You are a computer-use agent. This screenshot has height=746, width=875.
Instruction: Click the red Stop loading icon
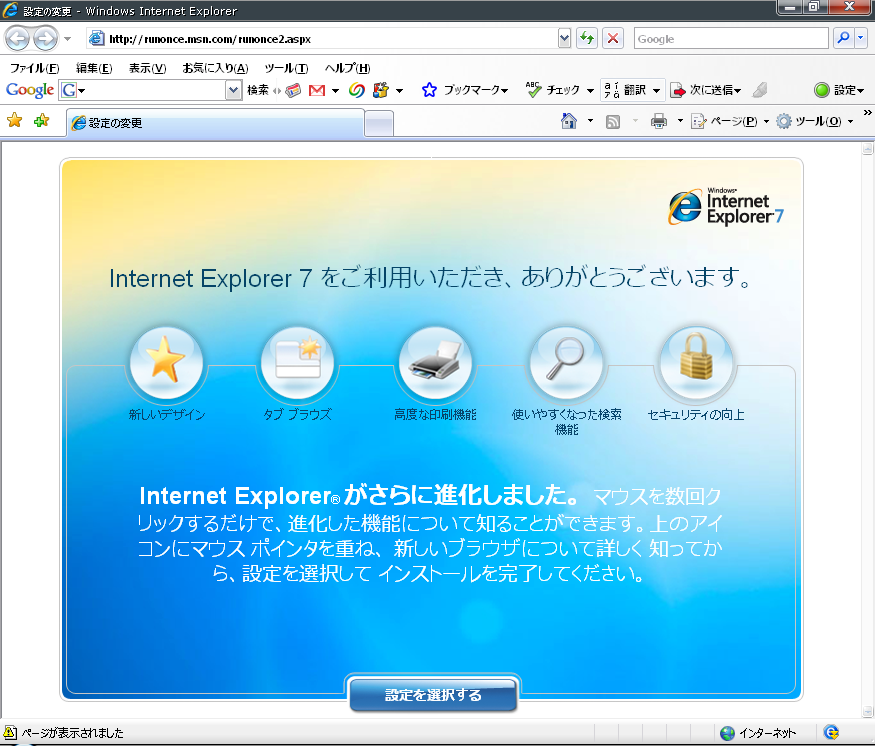(x=613, y=39)
